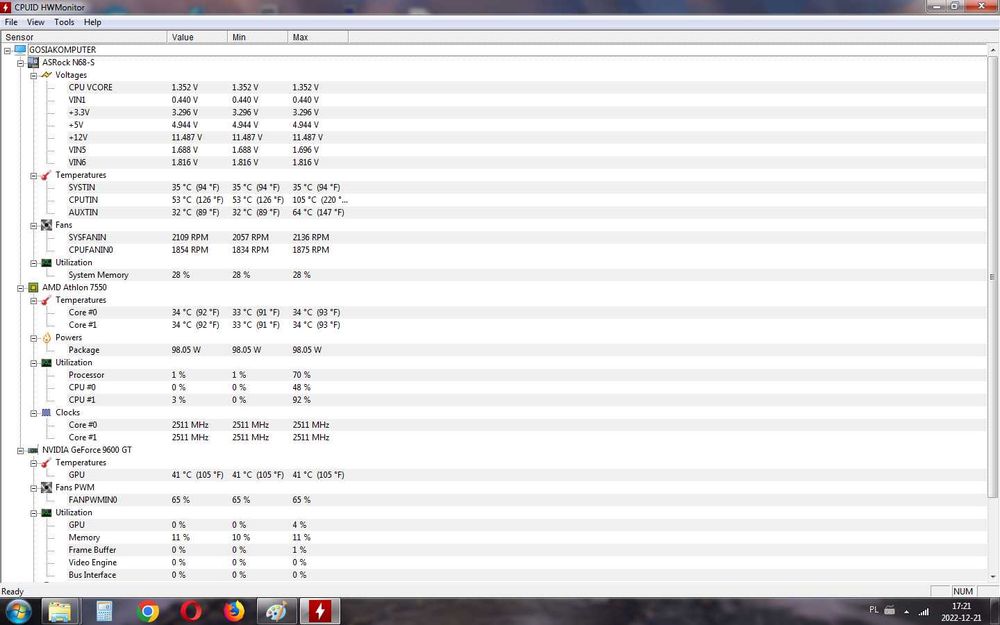Open the View menu
The width and height of the screenshot is (1000, 625).
tap(35, 22)
